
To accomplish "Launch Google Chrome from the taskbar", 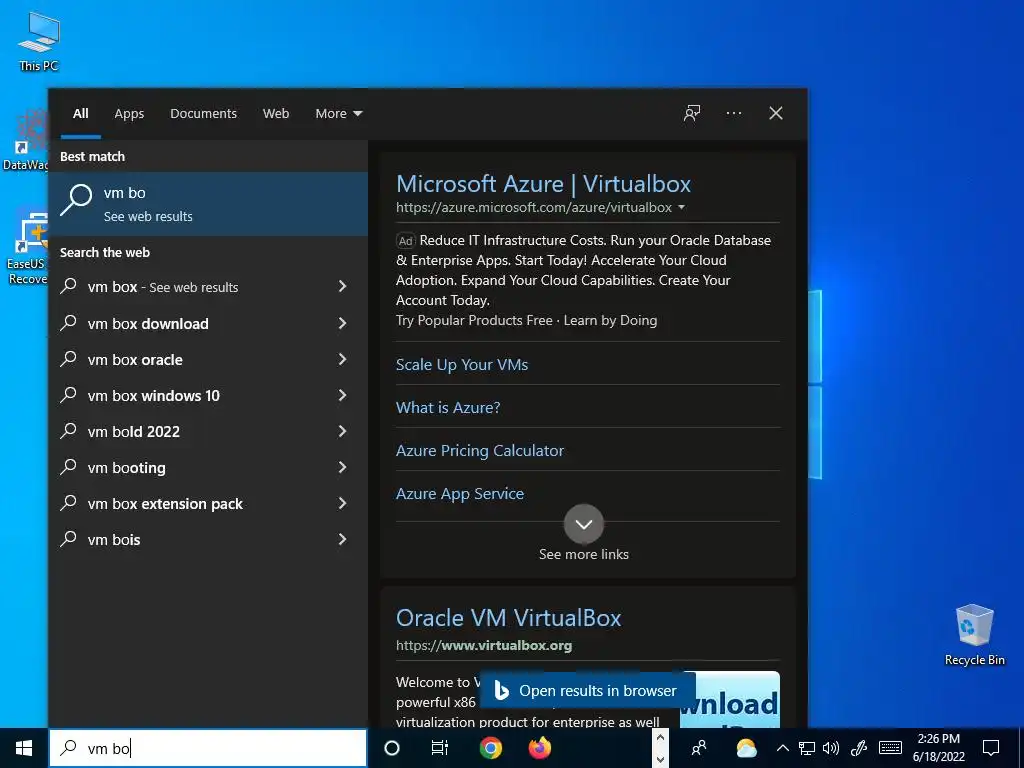I will [x=490, y=748].
